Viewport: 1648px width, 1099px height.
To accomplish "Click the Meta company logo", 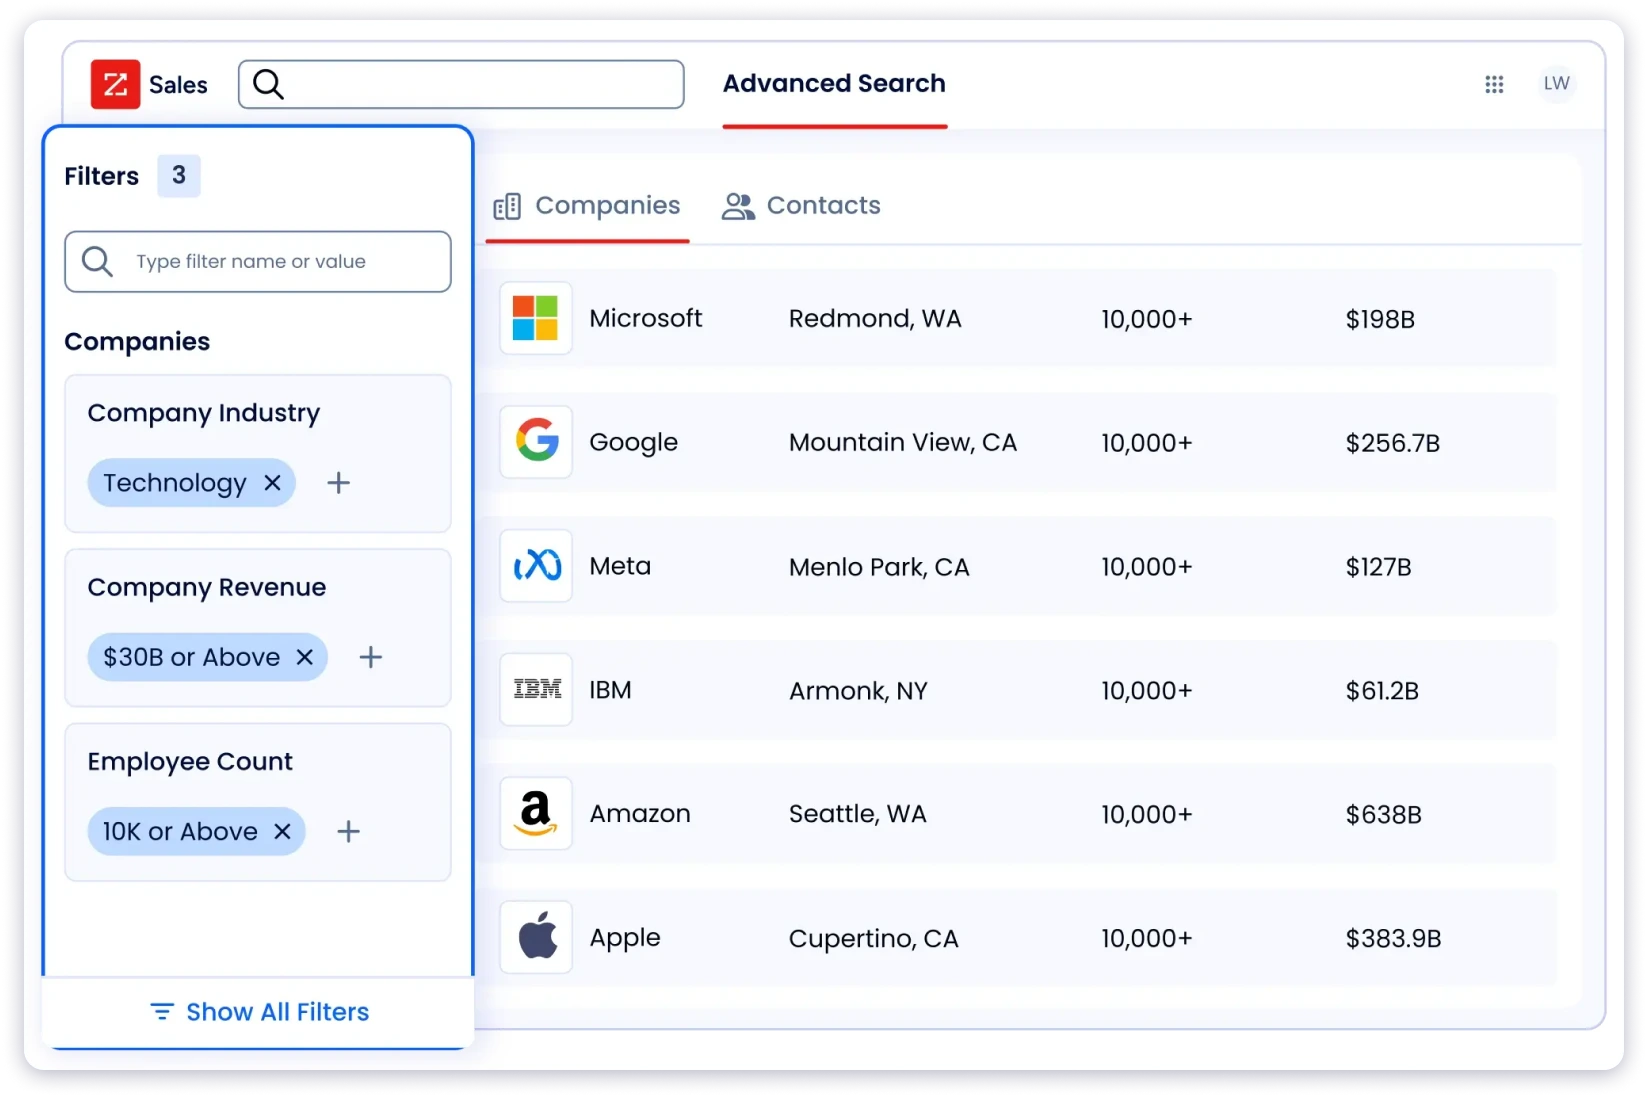I will point(536,565).
